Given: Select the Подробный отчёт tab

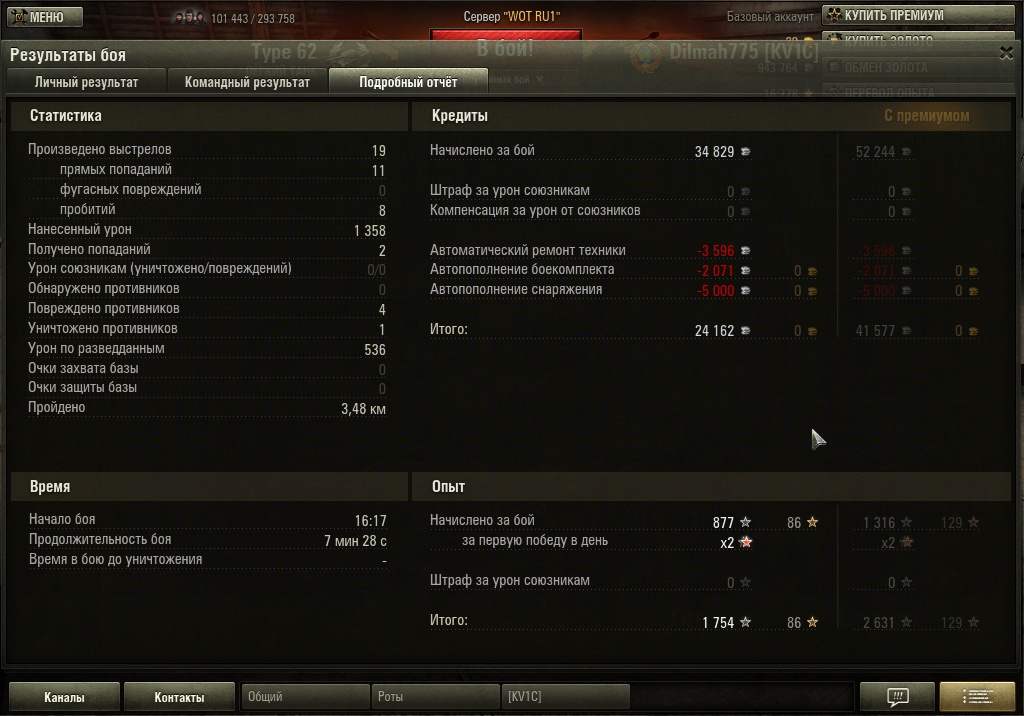Looking at the screenshot, I should pos(408,82).
